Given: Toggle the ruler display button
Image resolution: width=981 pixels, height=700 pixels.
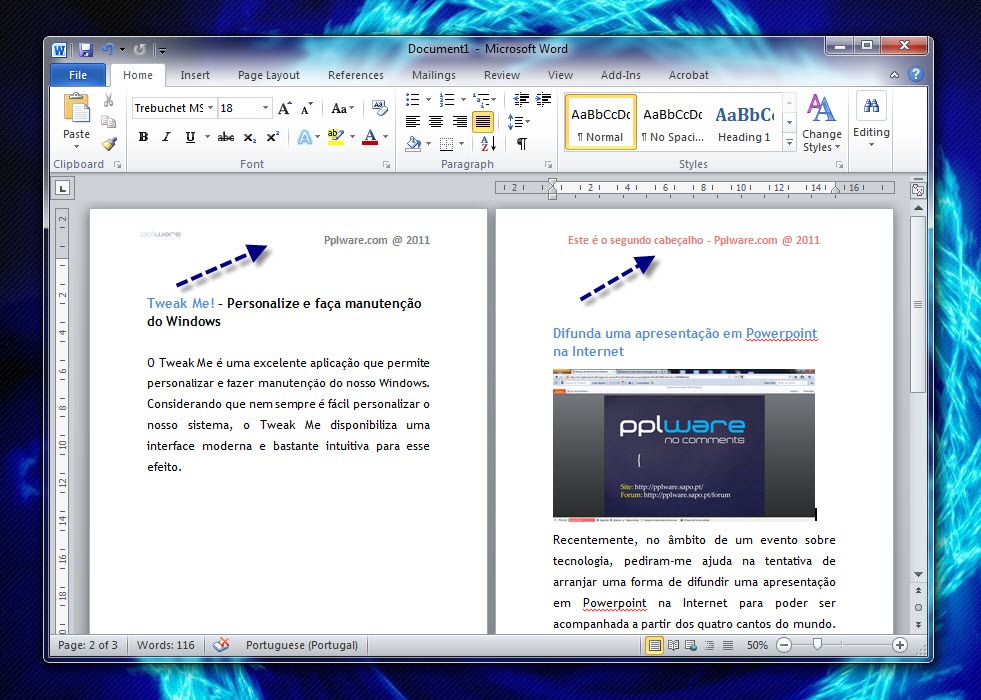Looking at the screenshot, I should click(x=918, y=190).
